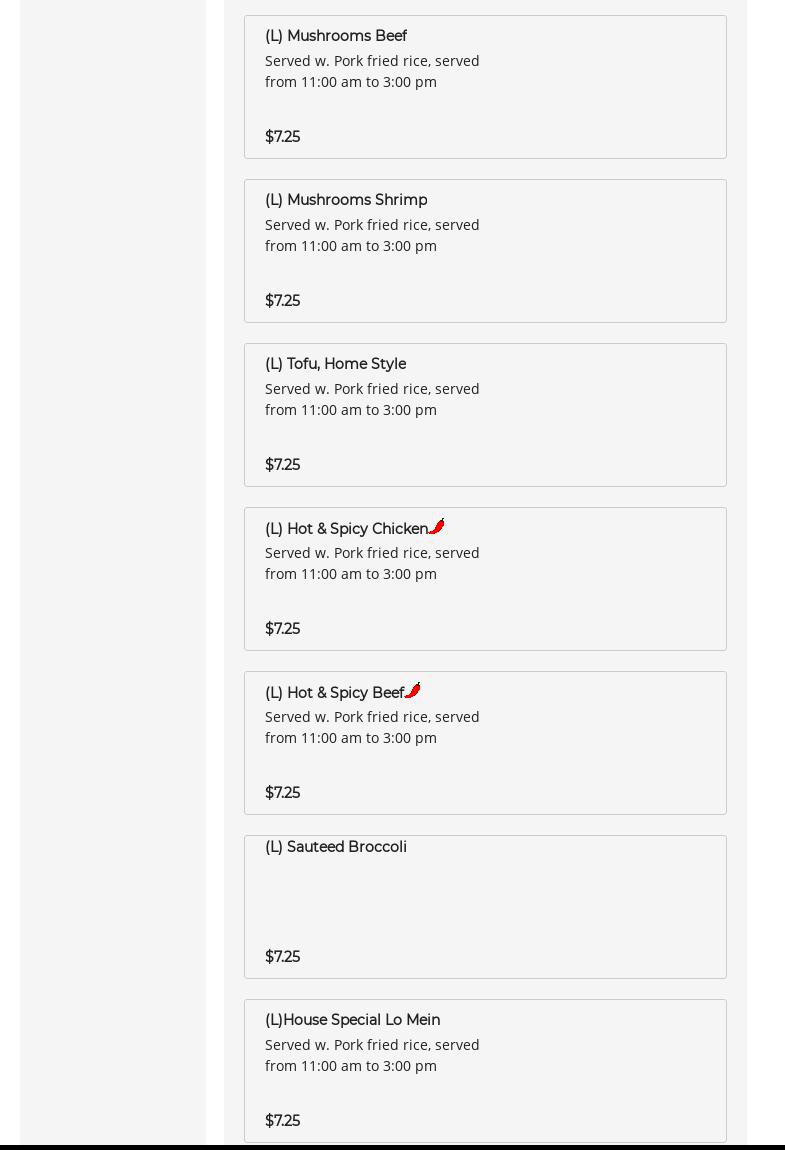Click the chili pepper icon beside Hot & Spicy Chicken
This screenshot has width=785, height=1150.
437,526
